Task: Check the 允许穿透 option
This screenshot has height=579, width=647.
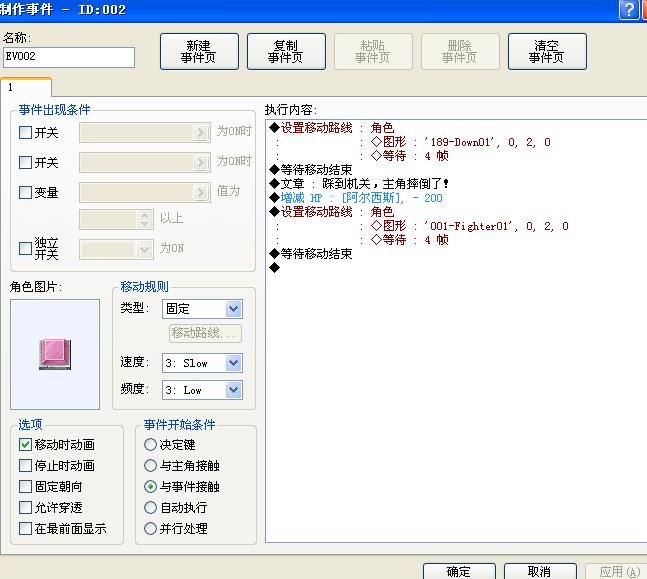Action: tap(25, 508)
